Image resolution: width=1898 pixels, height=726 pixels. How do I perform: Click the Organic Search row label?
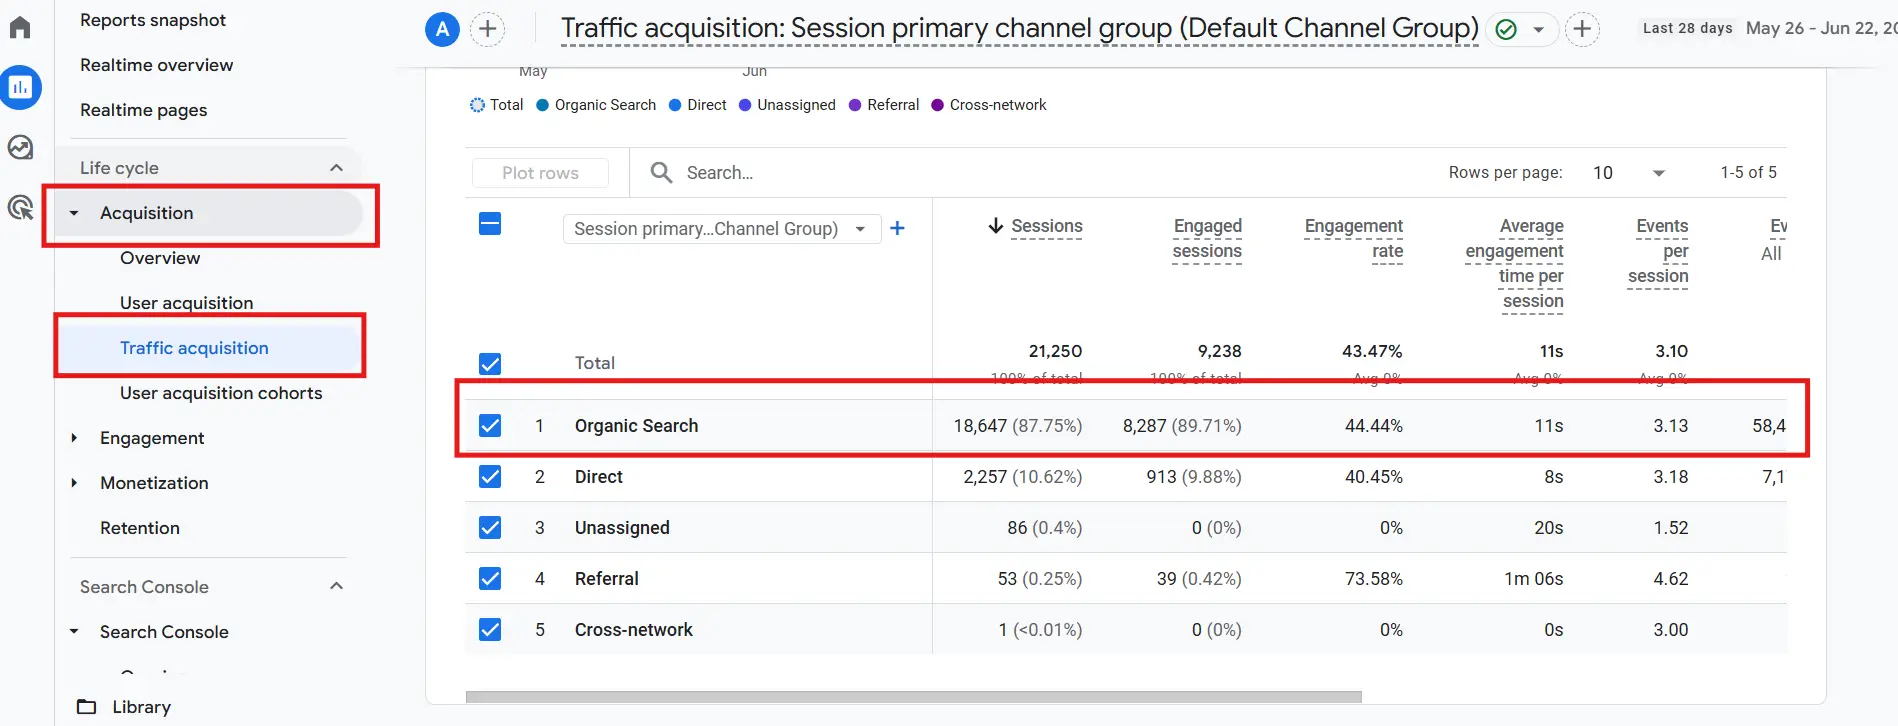(x=637, y=426)
